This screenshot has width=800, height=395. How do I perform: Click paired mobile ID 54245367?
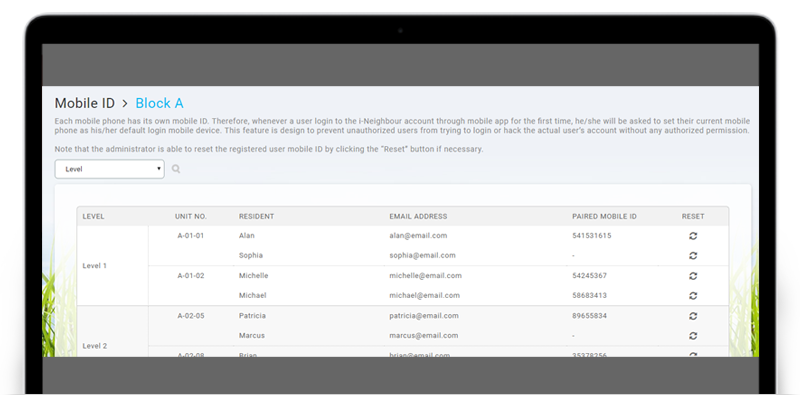click(x=589, y=276)
